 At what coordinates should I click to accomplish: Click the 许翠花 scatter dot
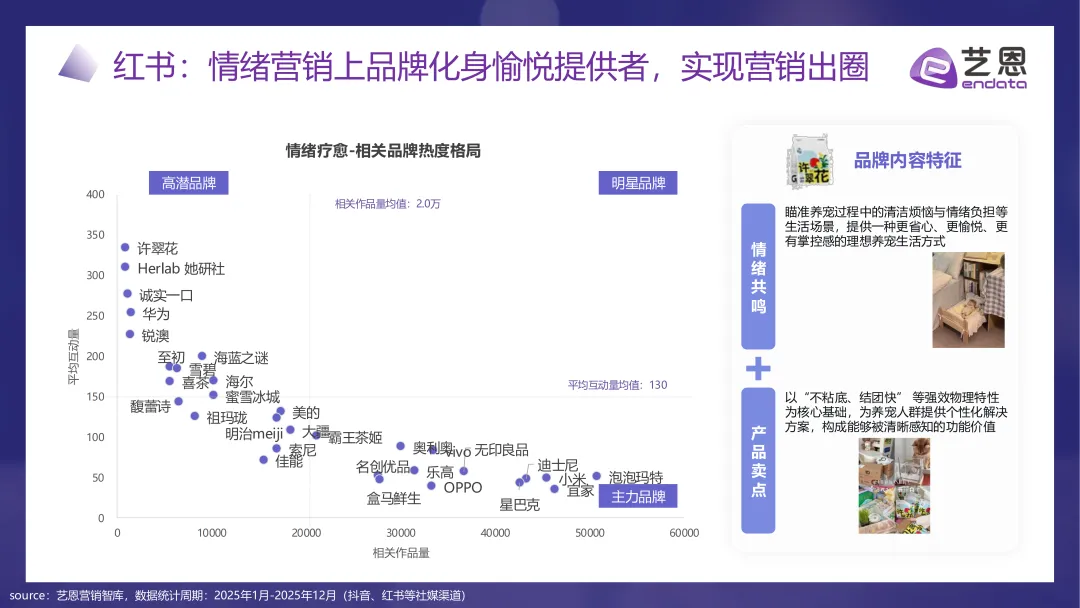point(125,247)
